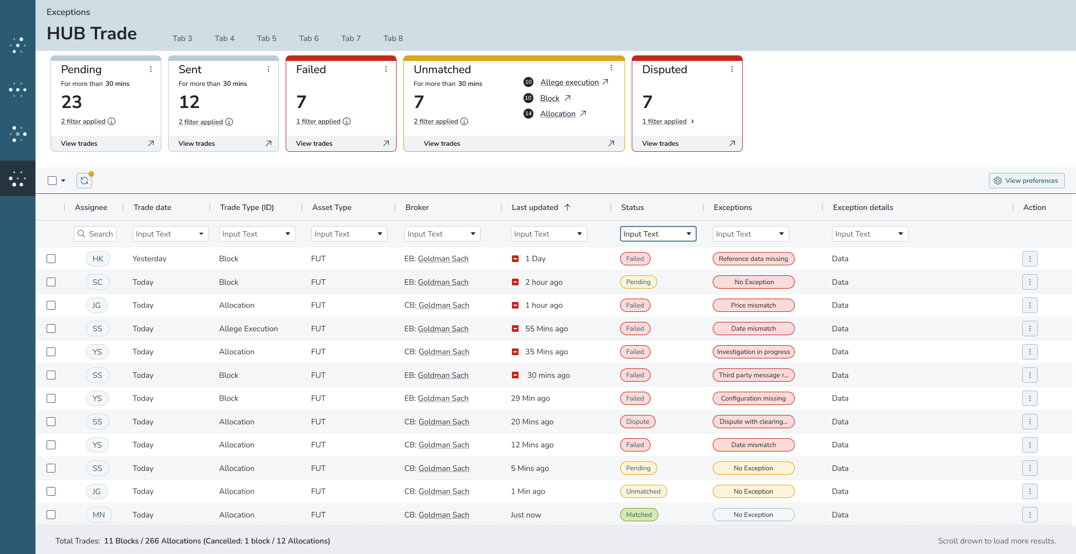Click the View preferences button
The height and width of the screenshot is (554, 1076).
click(1026, 181)
